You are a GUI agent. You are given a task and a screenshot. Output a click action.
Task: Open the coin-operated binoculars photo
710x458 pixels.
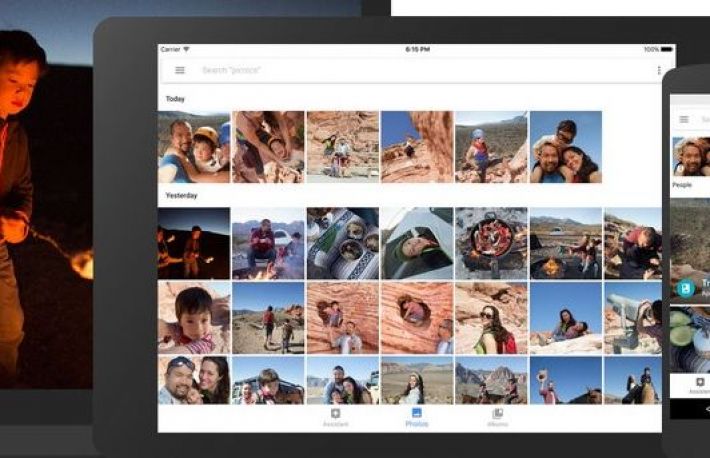(x=632, y=317)
